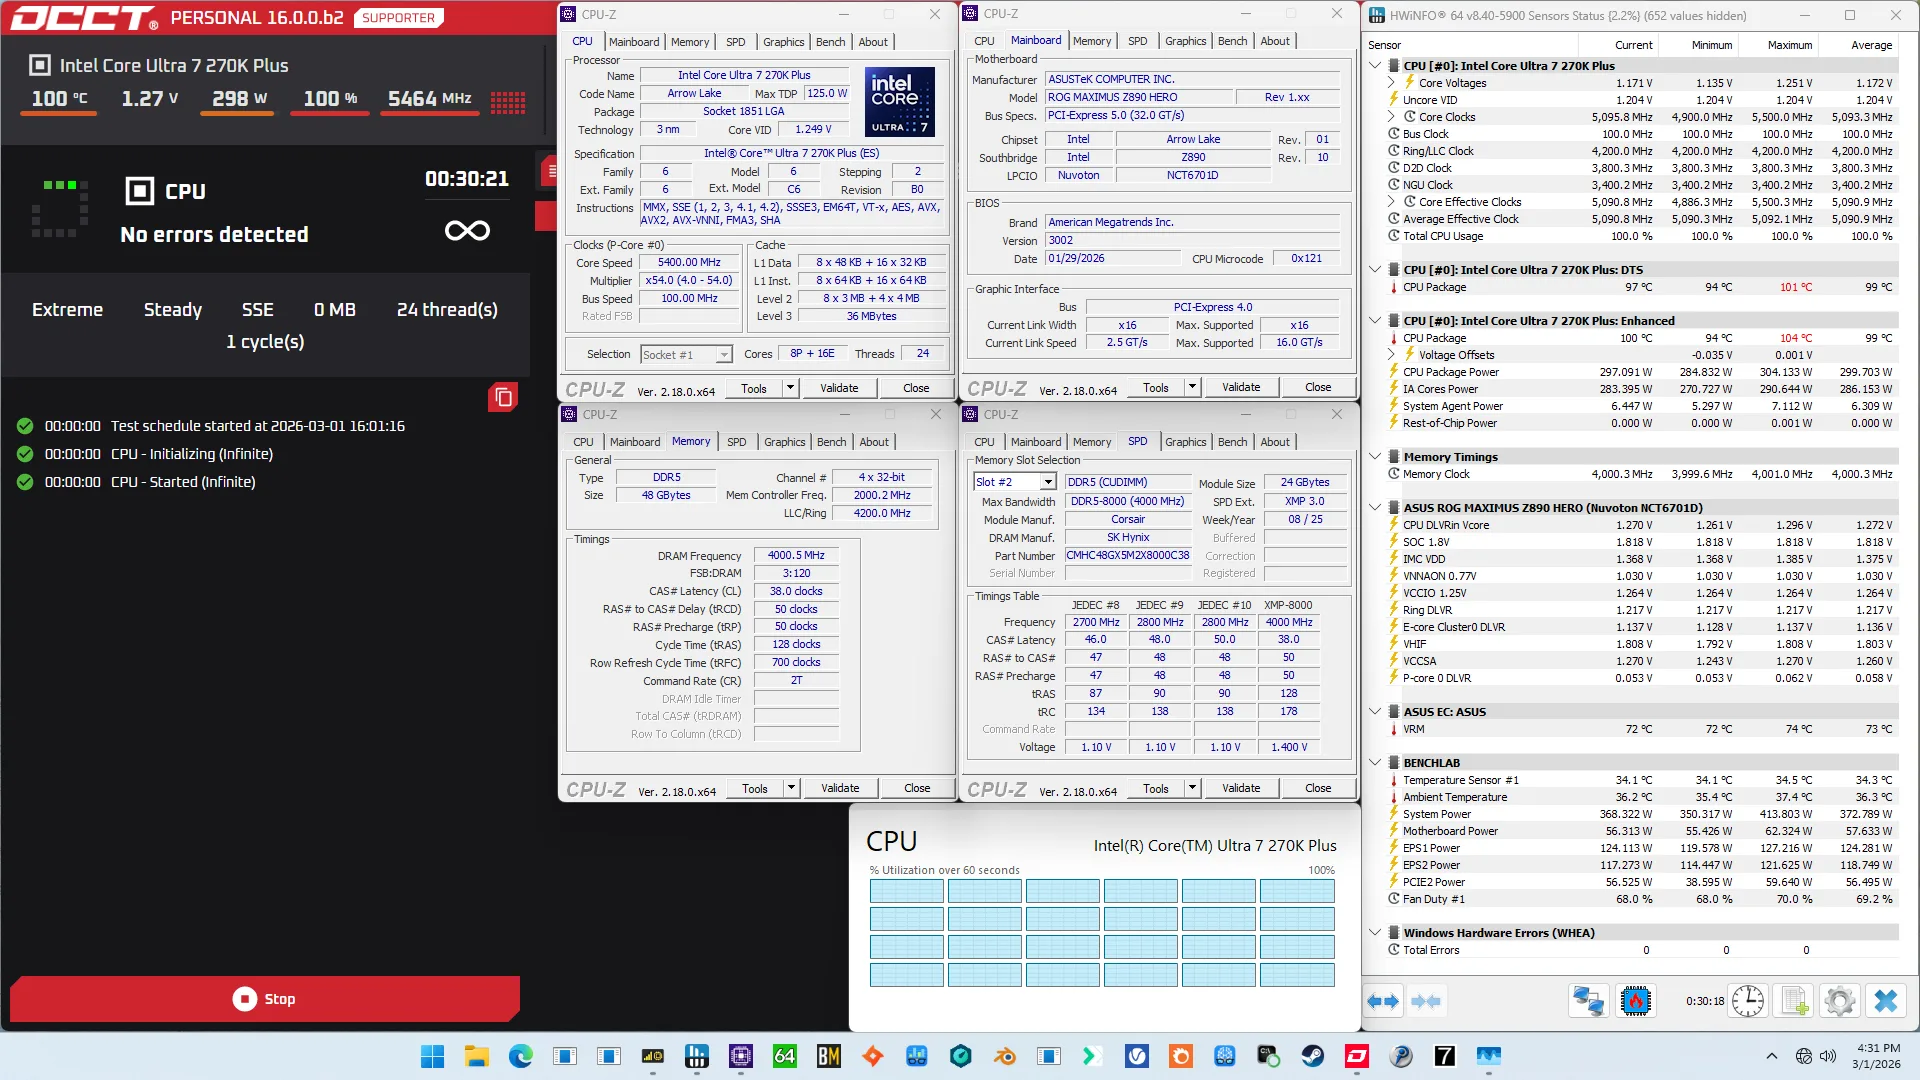This screenshot has height=1080, width=1920.
Task: Click the HWiNFO CPU flame chip icon
Action: click(1636, 1001)
